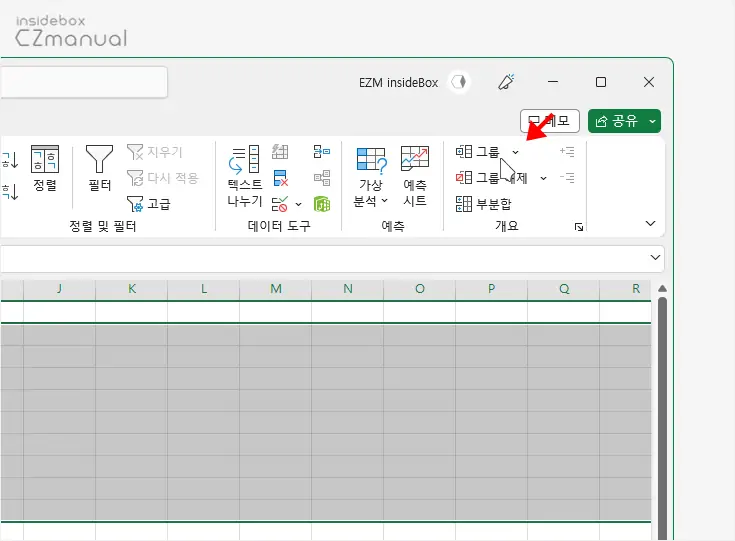Image resolution: width=735 pixels, height=541 pixels.
Task: Click the EZM insideBox account avatar
Action: (x=458, y=82)
